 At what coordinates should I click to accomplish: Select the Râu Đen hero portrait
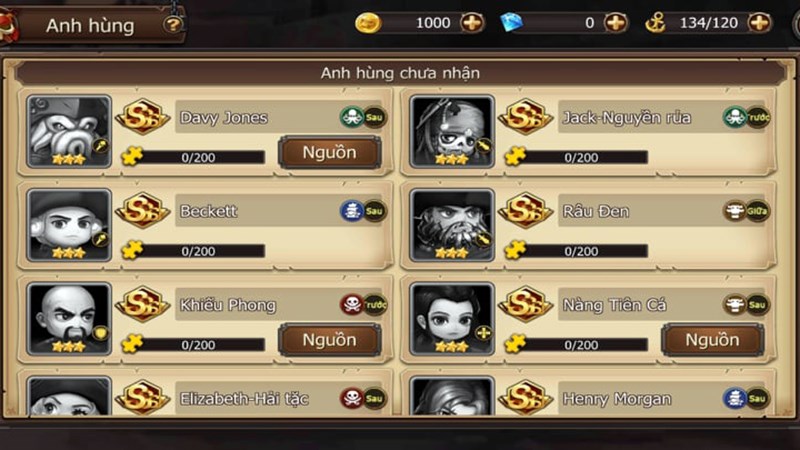452,225
